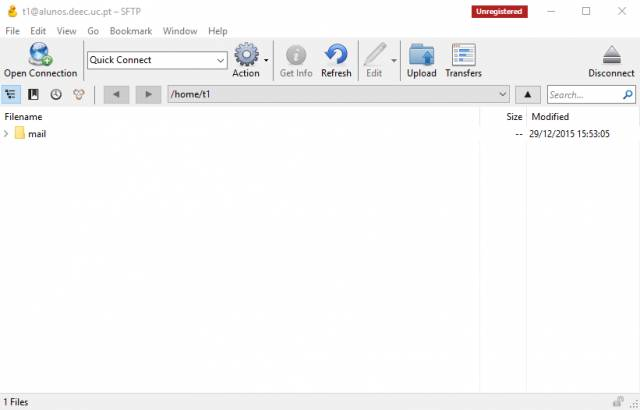
Task: Open the Bookmark menu
Action: tap(131, 31)
